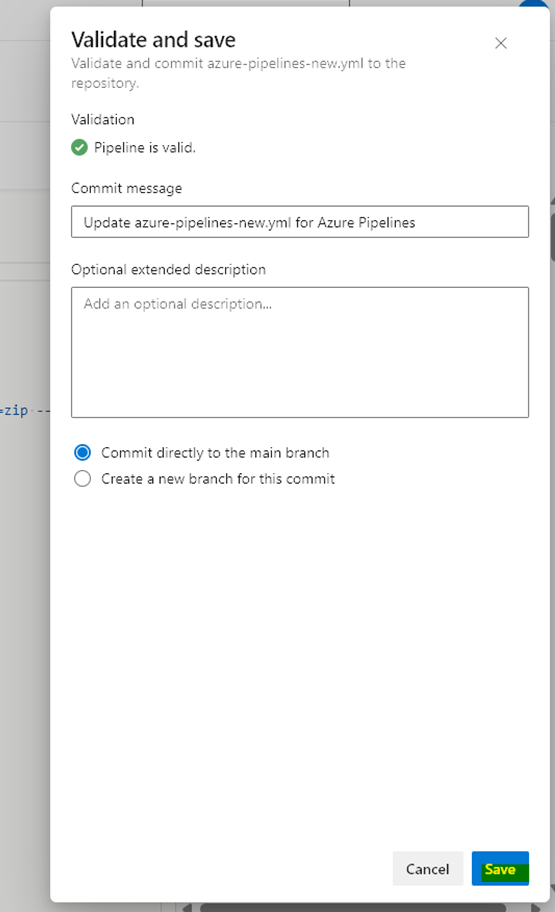
Task: Cancel the pipeline commit
Action: point(428,869)
